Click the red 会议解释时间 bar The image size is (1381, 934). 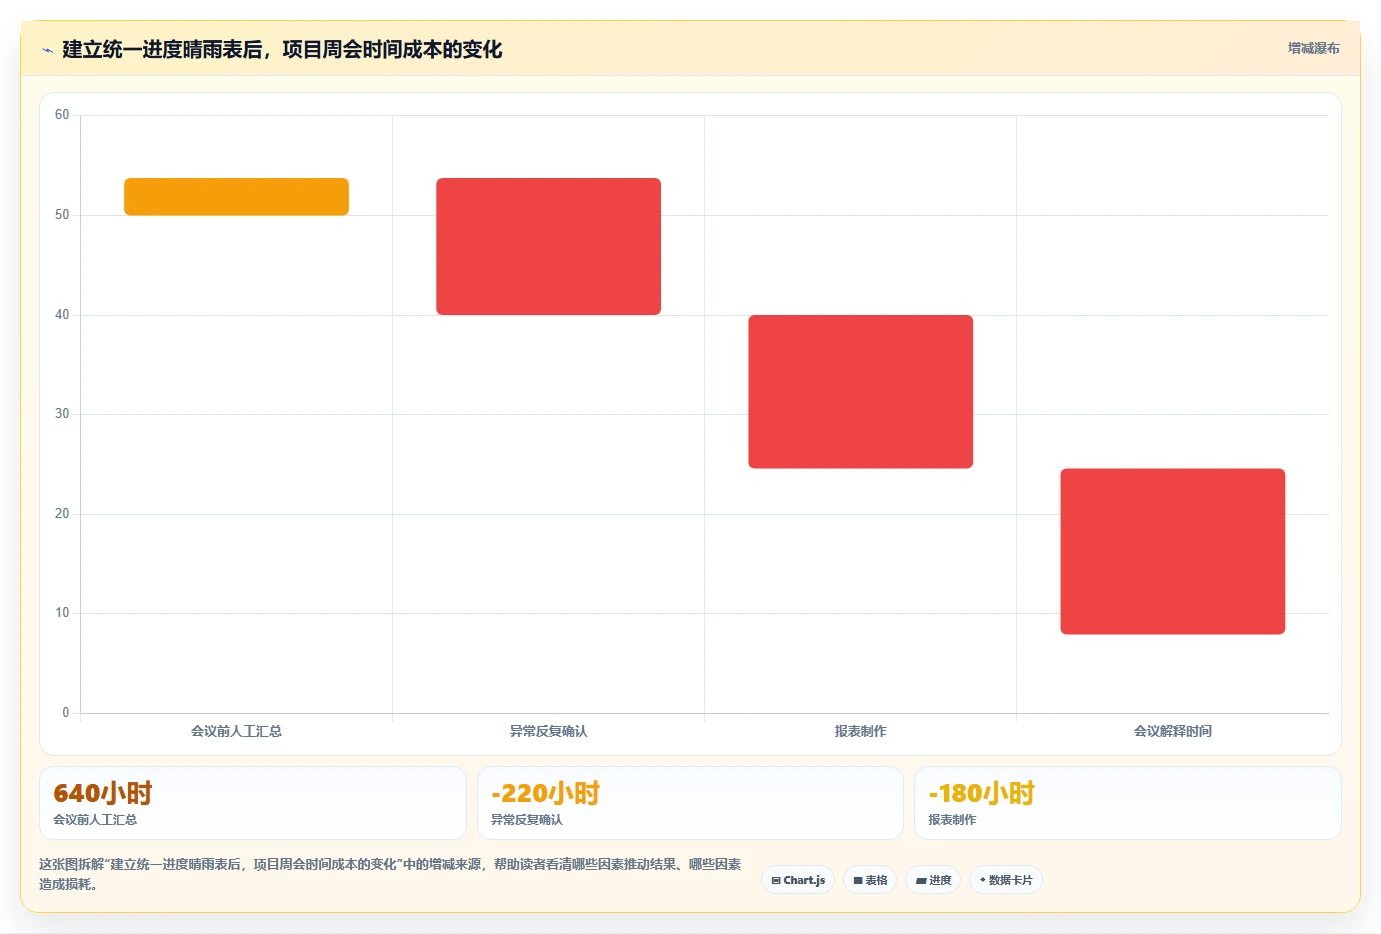[1172, 551]
